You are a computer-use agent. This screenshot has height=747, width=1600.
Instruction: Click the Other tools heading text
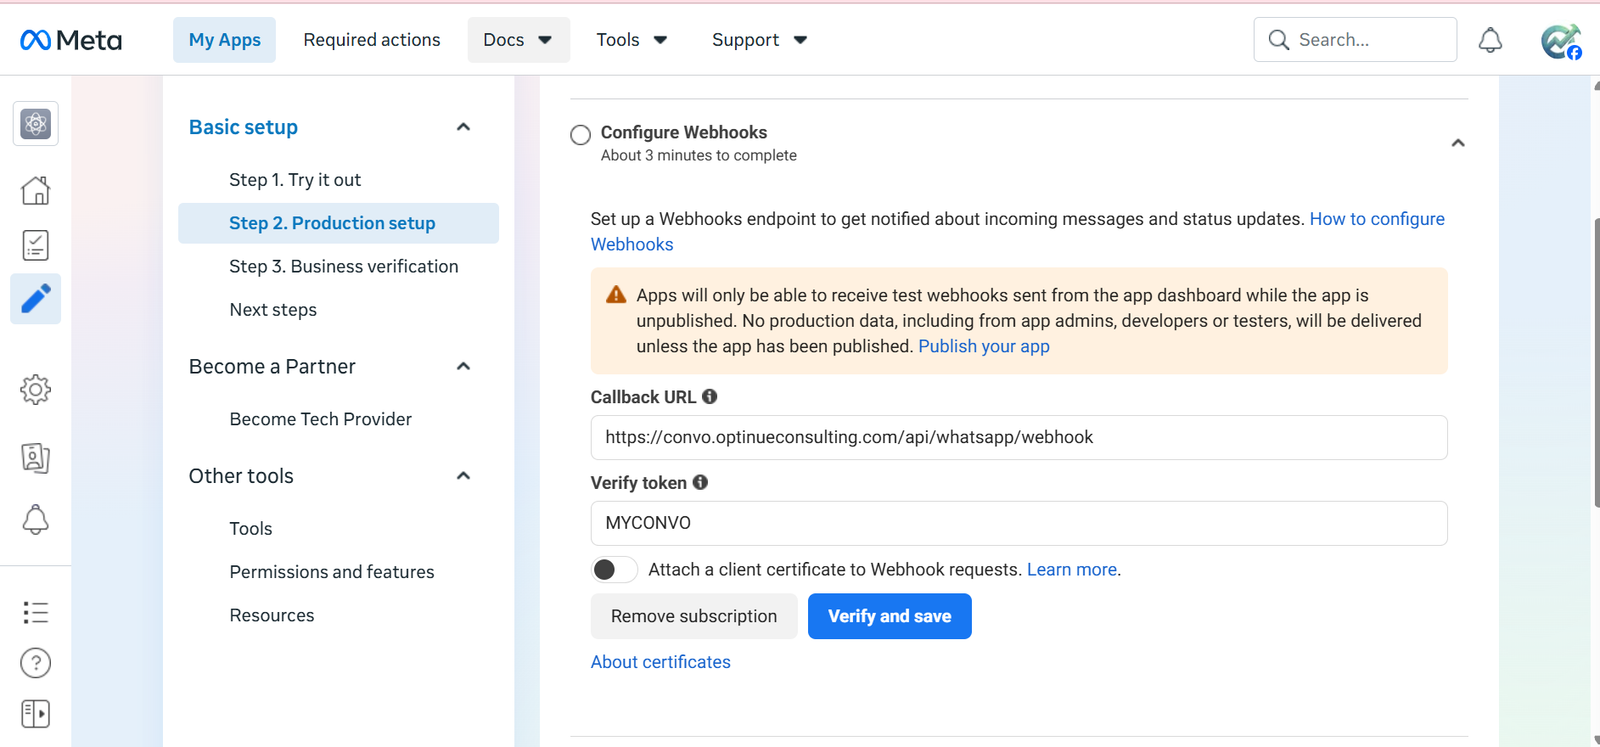coord(241,476)
